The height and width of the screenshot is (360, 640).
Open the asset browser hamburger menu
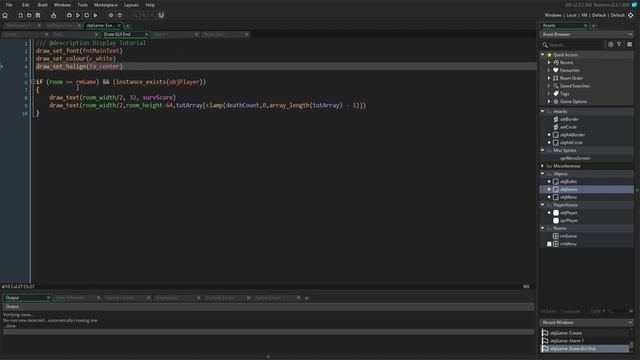click(x=629, y=44)
